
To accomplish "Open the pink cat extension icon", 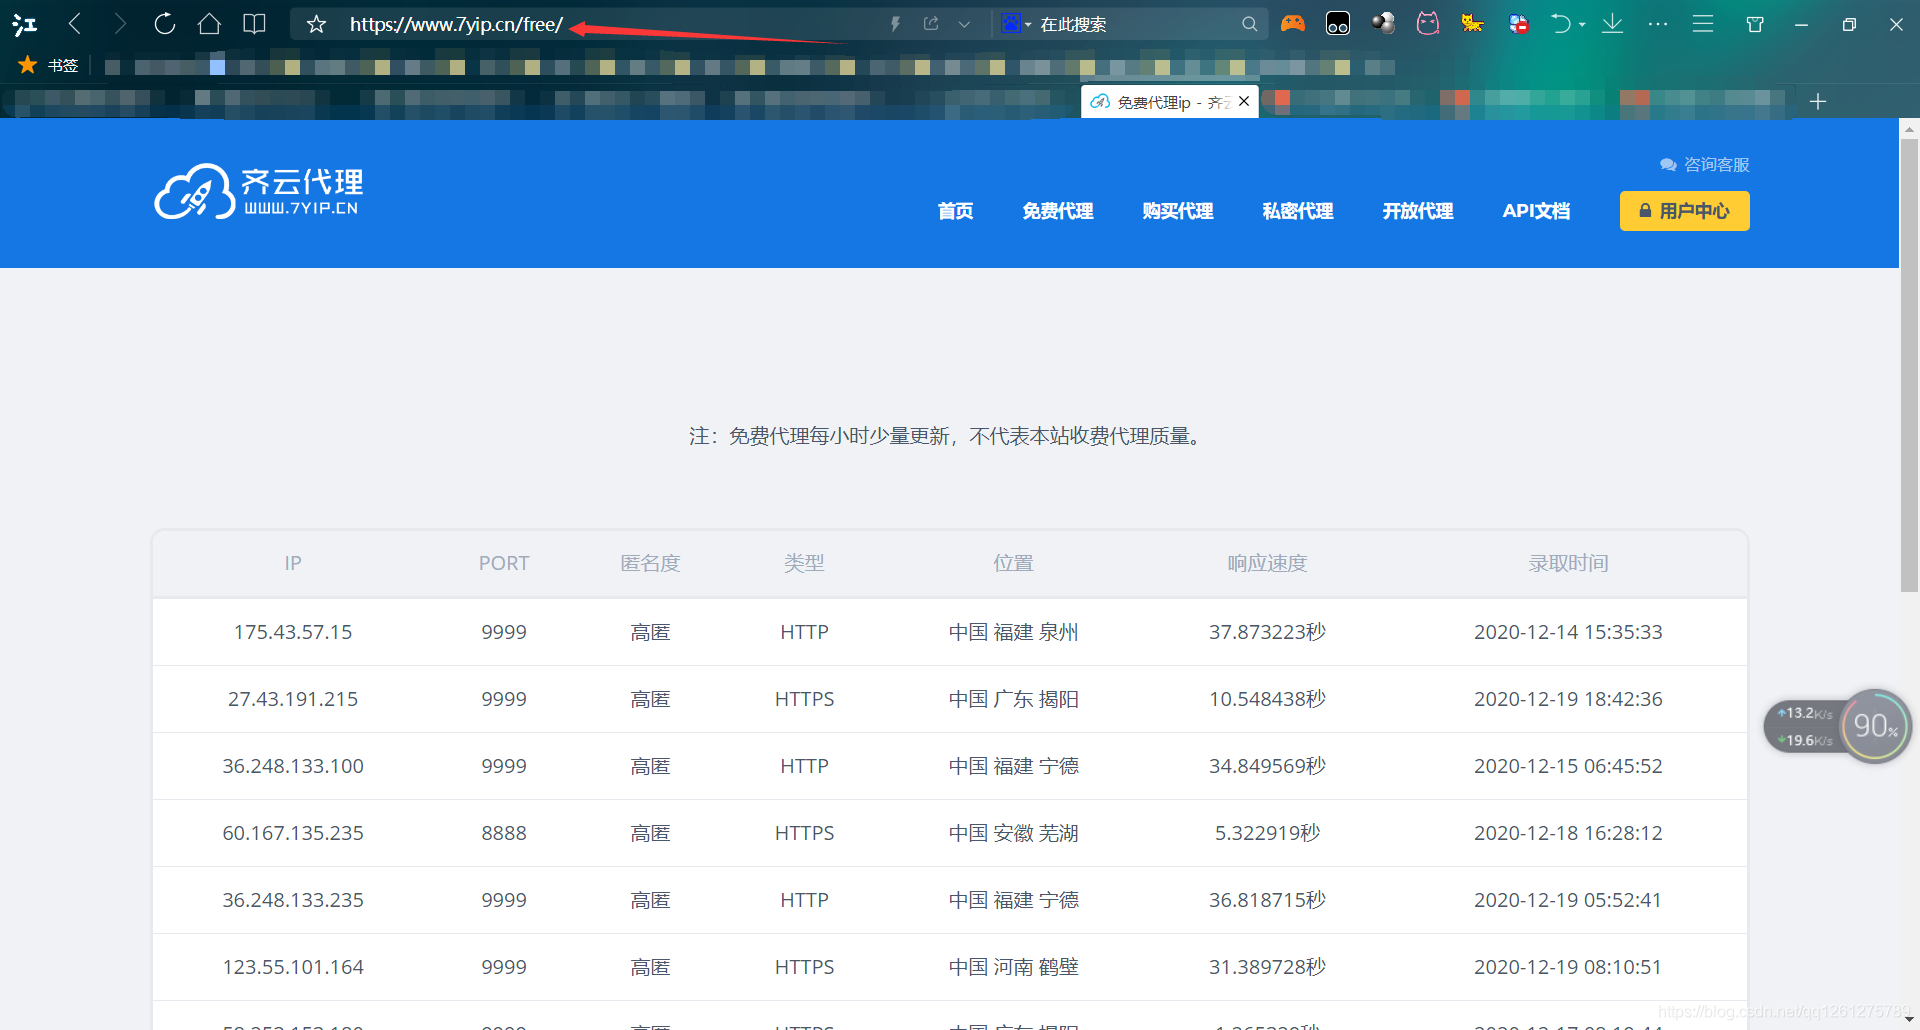I will click(x=1428, y=23).
